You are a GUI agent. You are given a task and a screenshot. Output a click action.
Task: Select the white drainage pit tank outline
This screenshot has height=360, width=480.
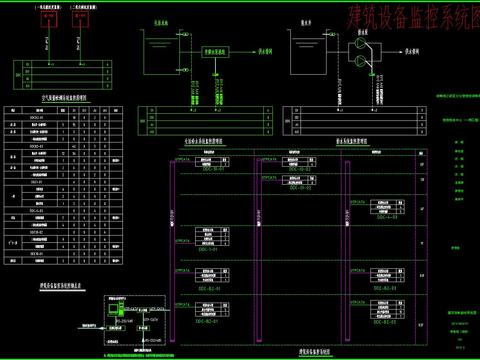308,52
